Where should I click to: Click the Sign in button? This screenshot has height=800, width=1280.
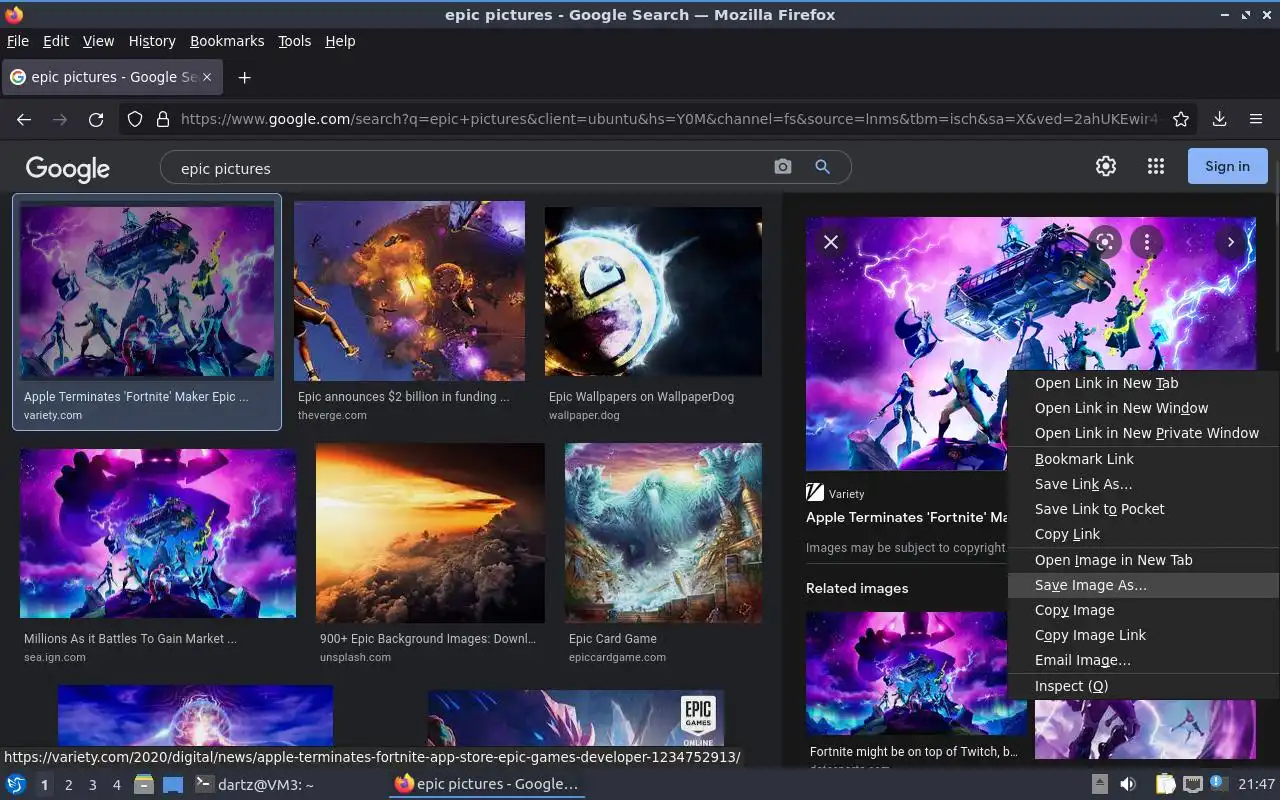pyautogui.click(x=1227, y=166)
